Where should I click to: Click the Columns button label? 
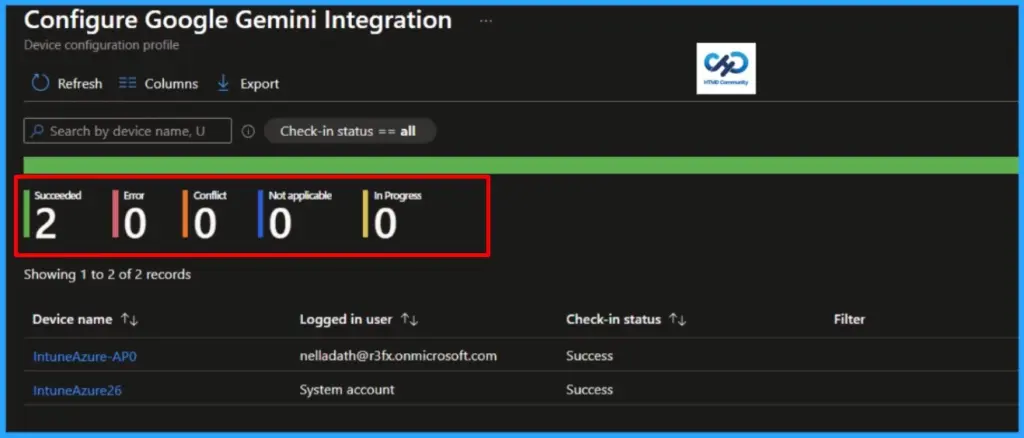[171, 84]
